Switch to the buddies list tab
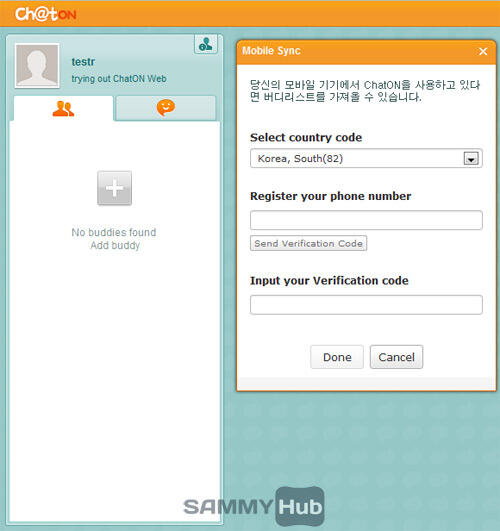This screenshot has height=531, width=500. click(x=63, y=108)
